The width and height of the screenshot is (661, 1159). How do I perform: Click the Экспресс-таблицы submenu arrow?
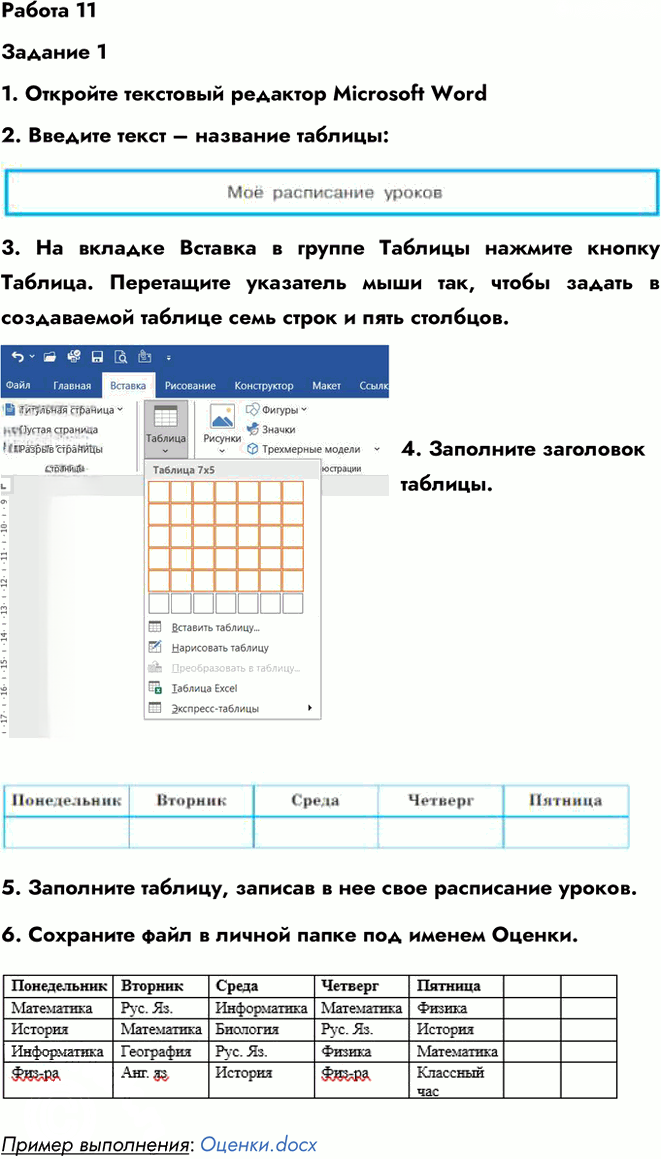coord(309,708)
